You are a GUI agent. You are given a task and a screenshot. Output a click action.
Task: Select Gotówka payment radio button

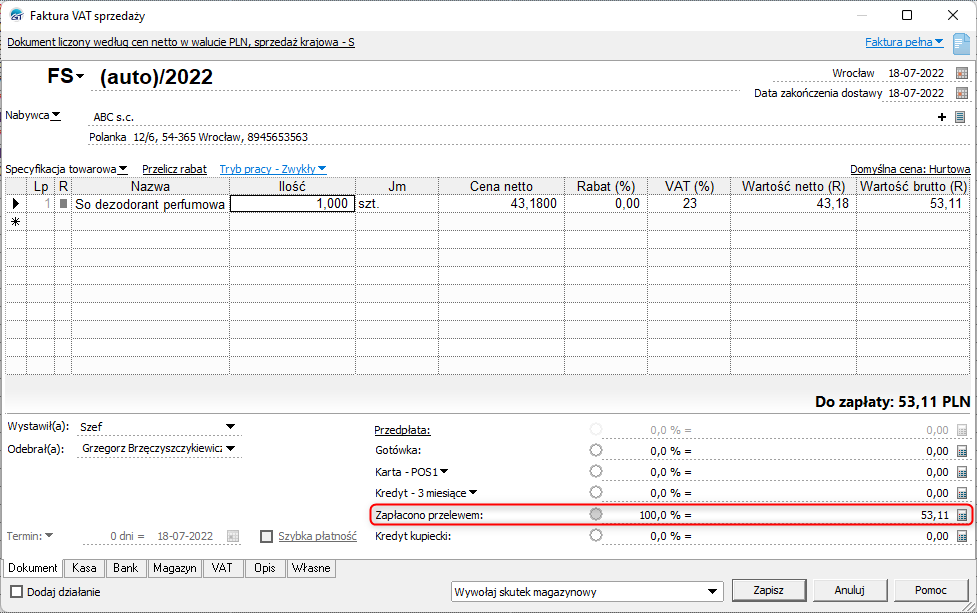tap(596, 450)
